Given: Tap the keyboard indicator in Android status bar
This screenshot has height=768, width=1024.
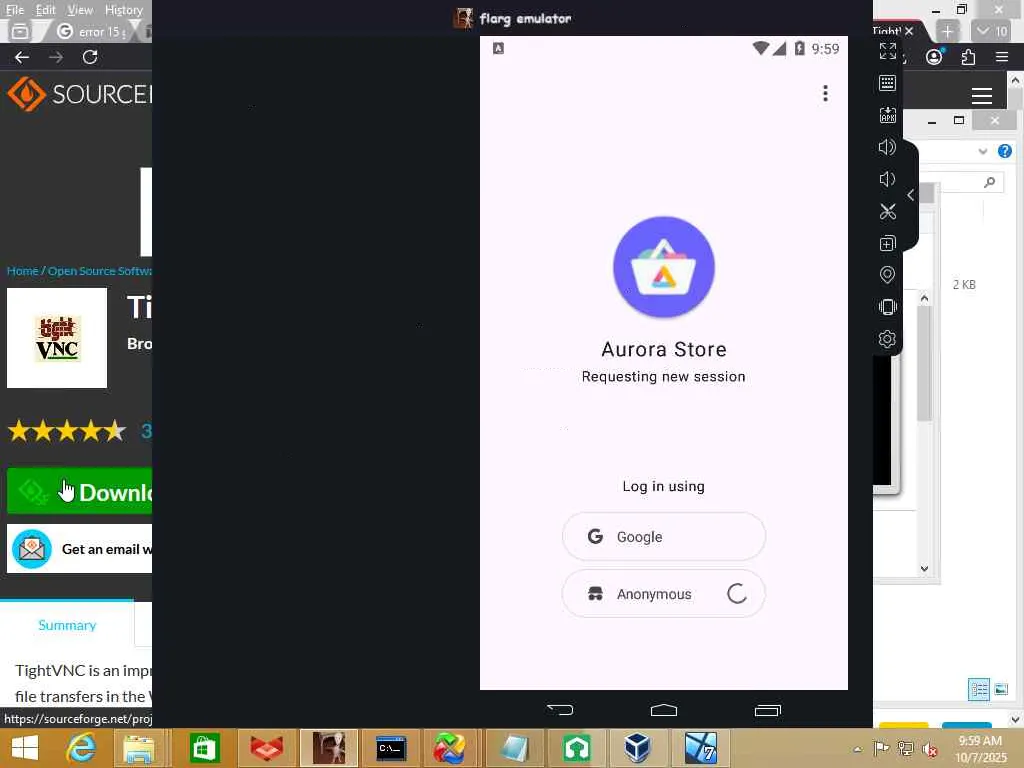Looking at the screenshot, I should tap(498, 48).
